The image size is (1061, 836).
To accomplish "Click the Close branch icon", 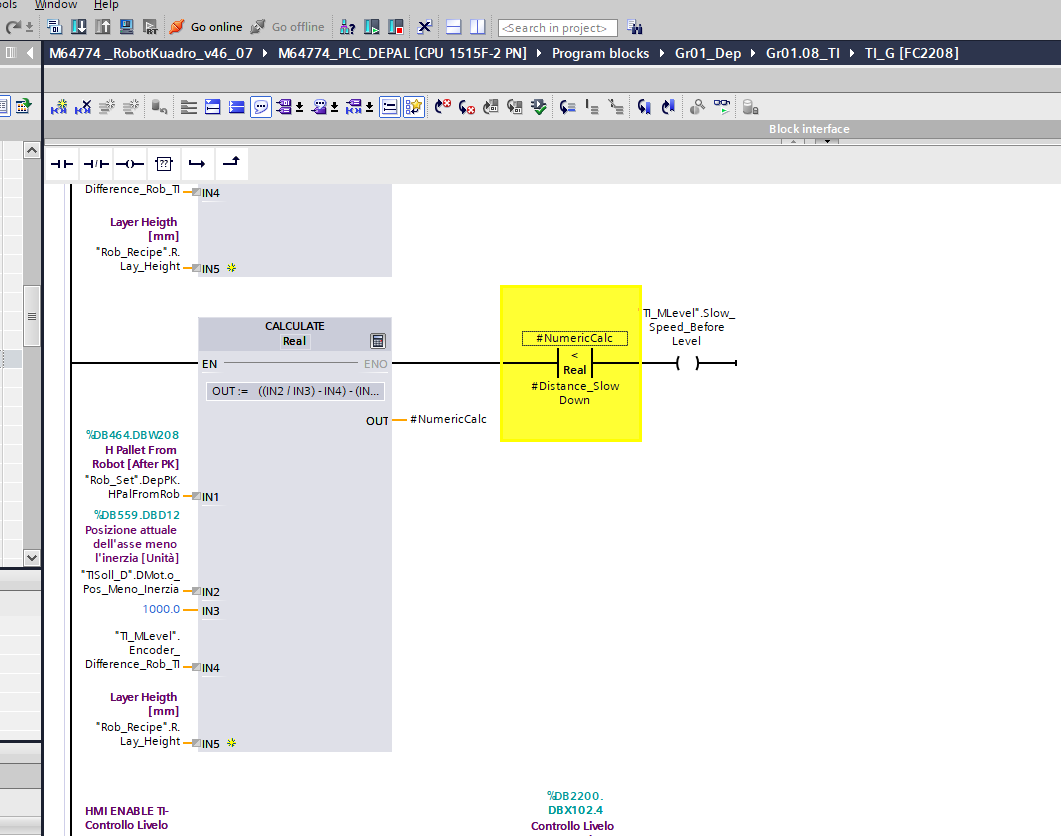I will (x=231, y=164).
